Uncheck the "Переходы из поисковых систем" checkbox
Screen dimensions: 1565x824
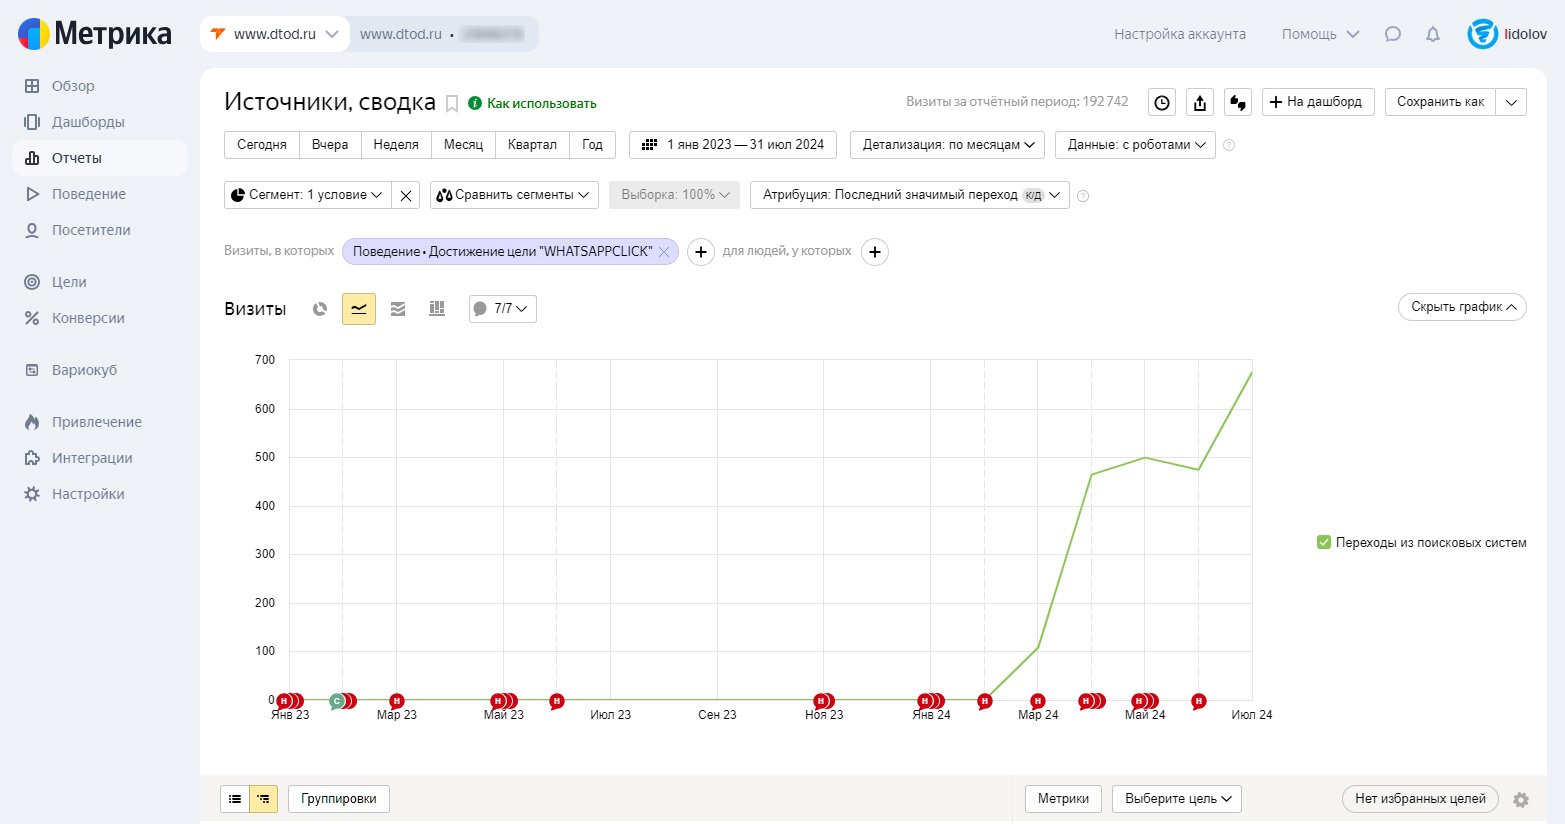click(1324, 543)
